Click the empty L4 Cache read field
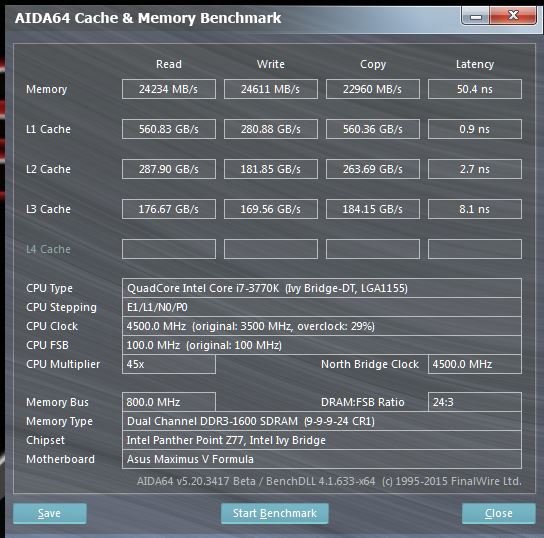 coord(169,249)
